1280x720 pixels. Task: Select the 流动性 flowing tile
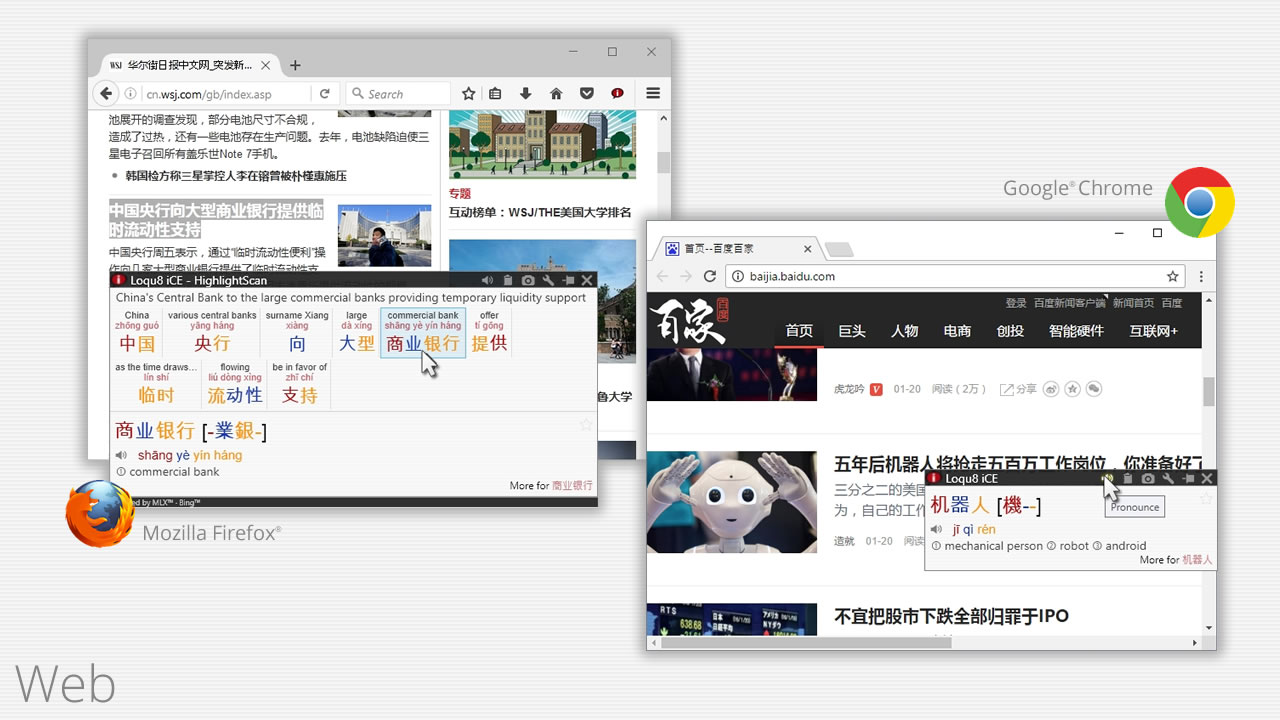[235, 386]
